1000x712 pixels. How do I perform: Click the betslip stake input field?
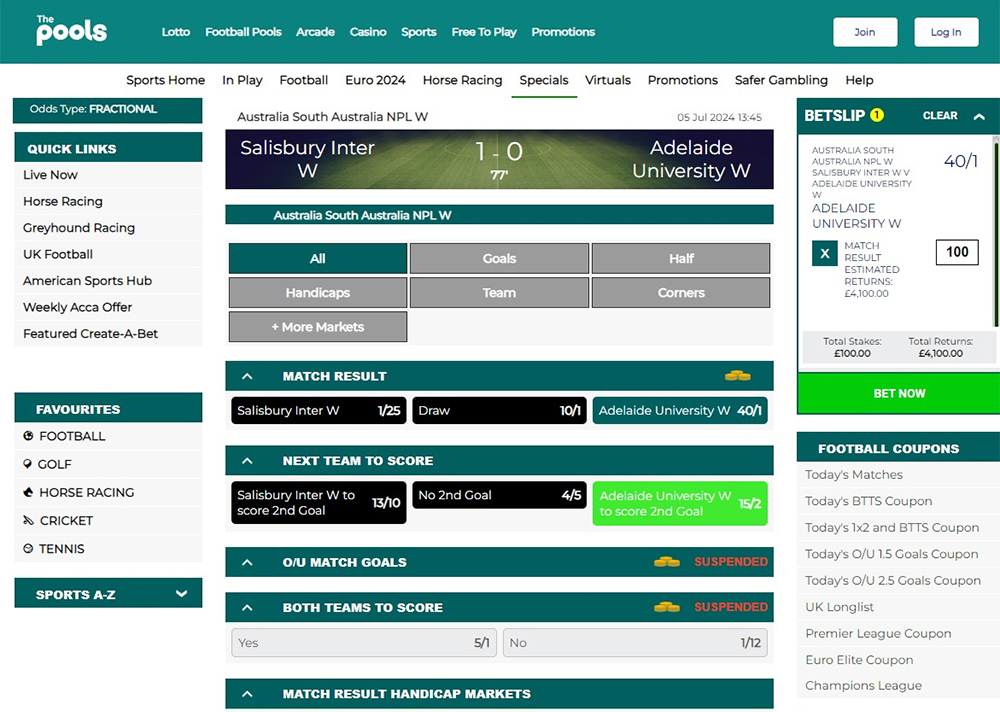(957, 252)
